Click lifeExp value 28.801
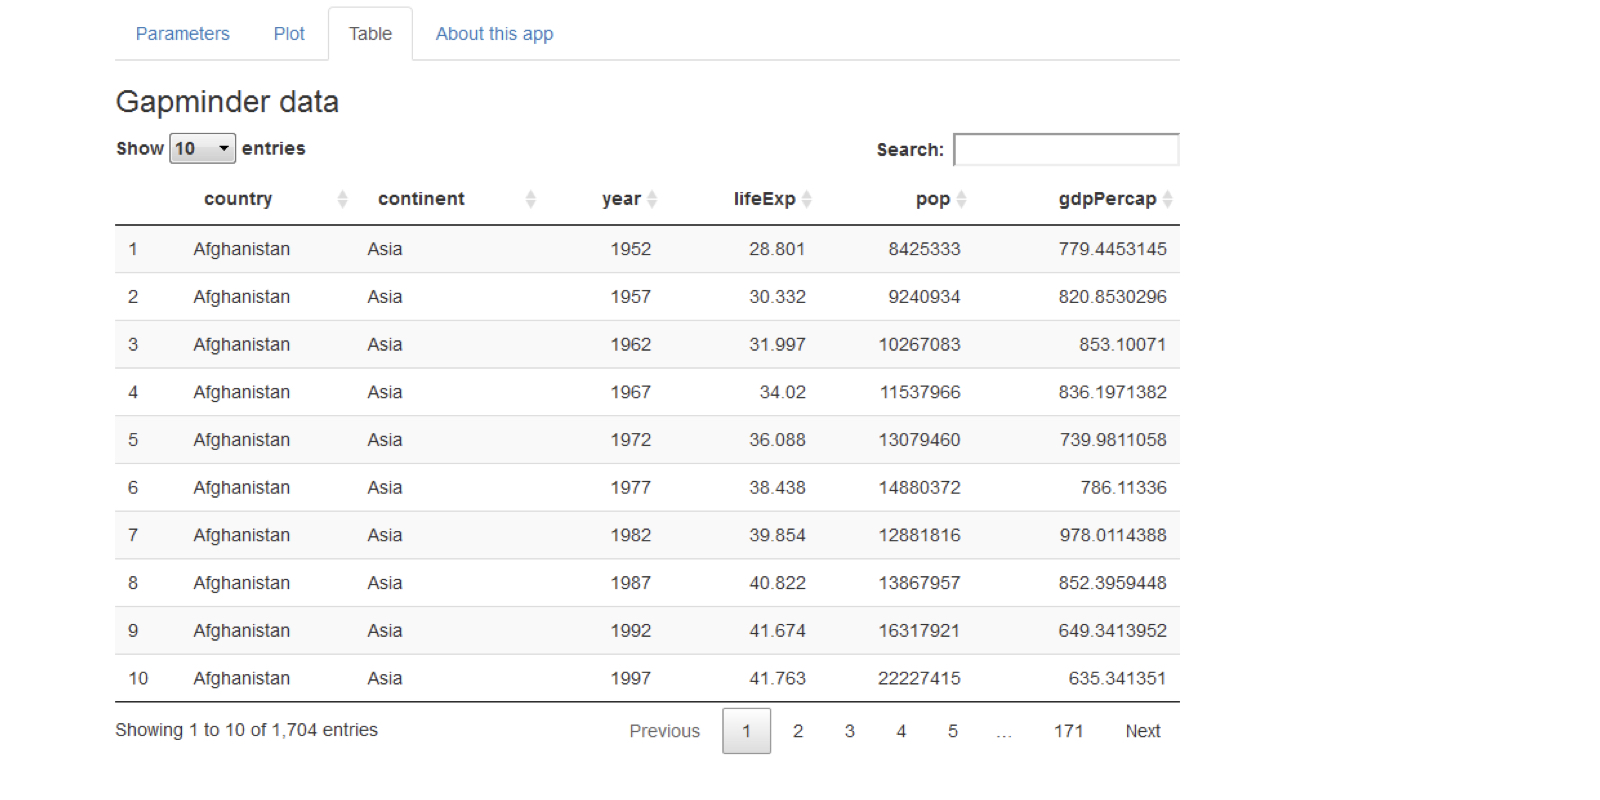 pyautogui.click(x=777, y=249)
